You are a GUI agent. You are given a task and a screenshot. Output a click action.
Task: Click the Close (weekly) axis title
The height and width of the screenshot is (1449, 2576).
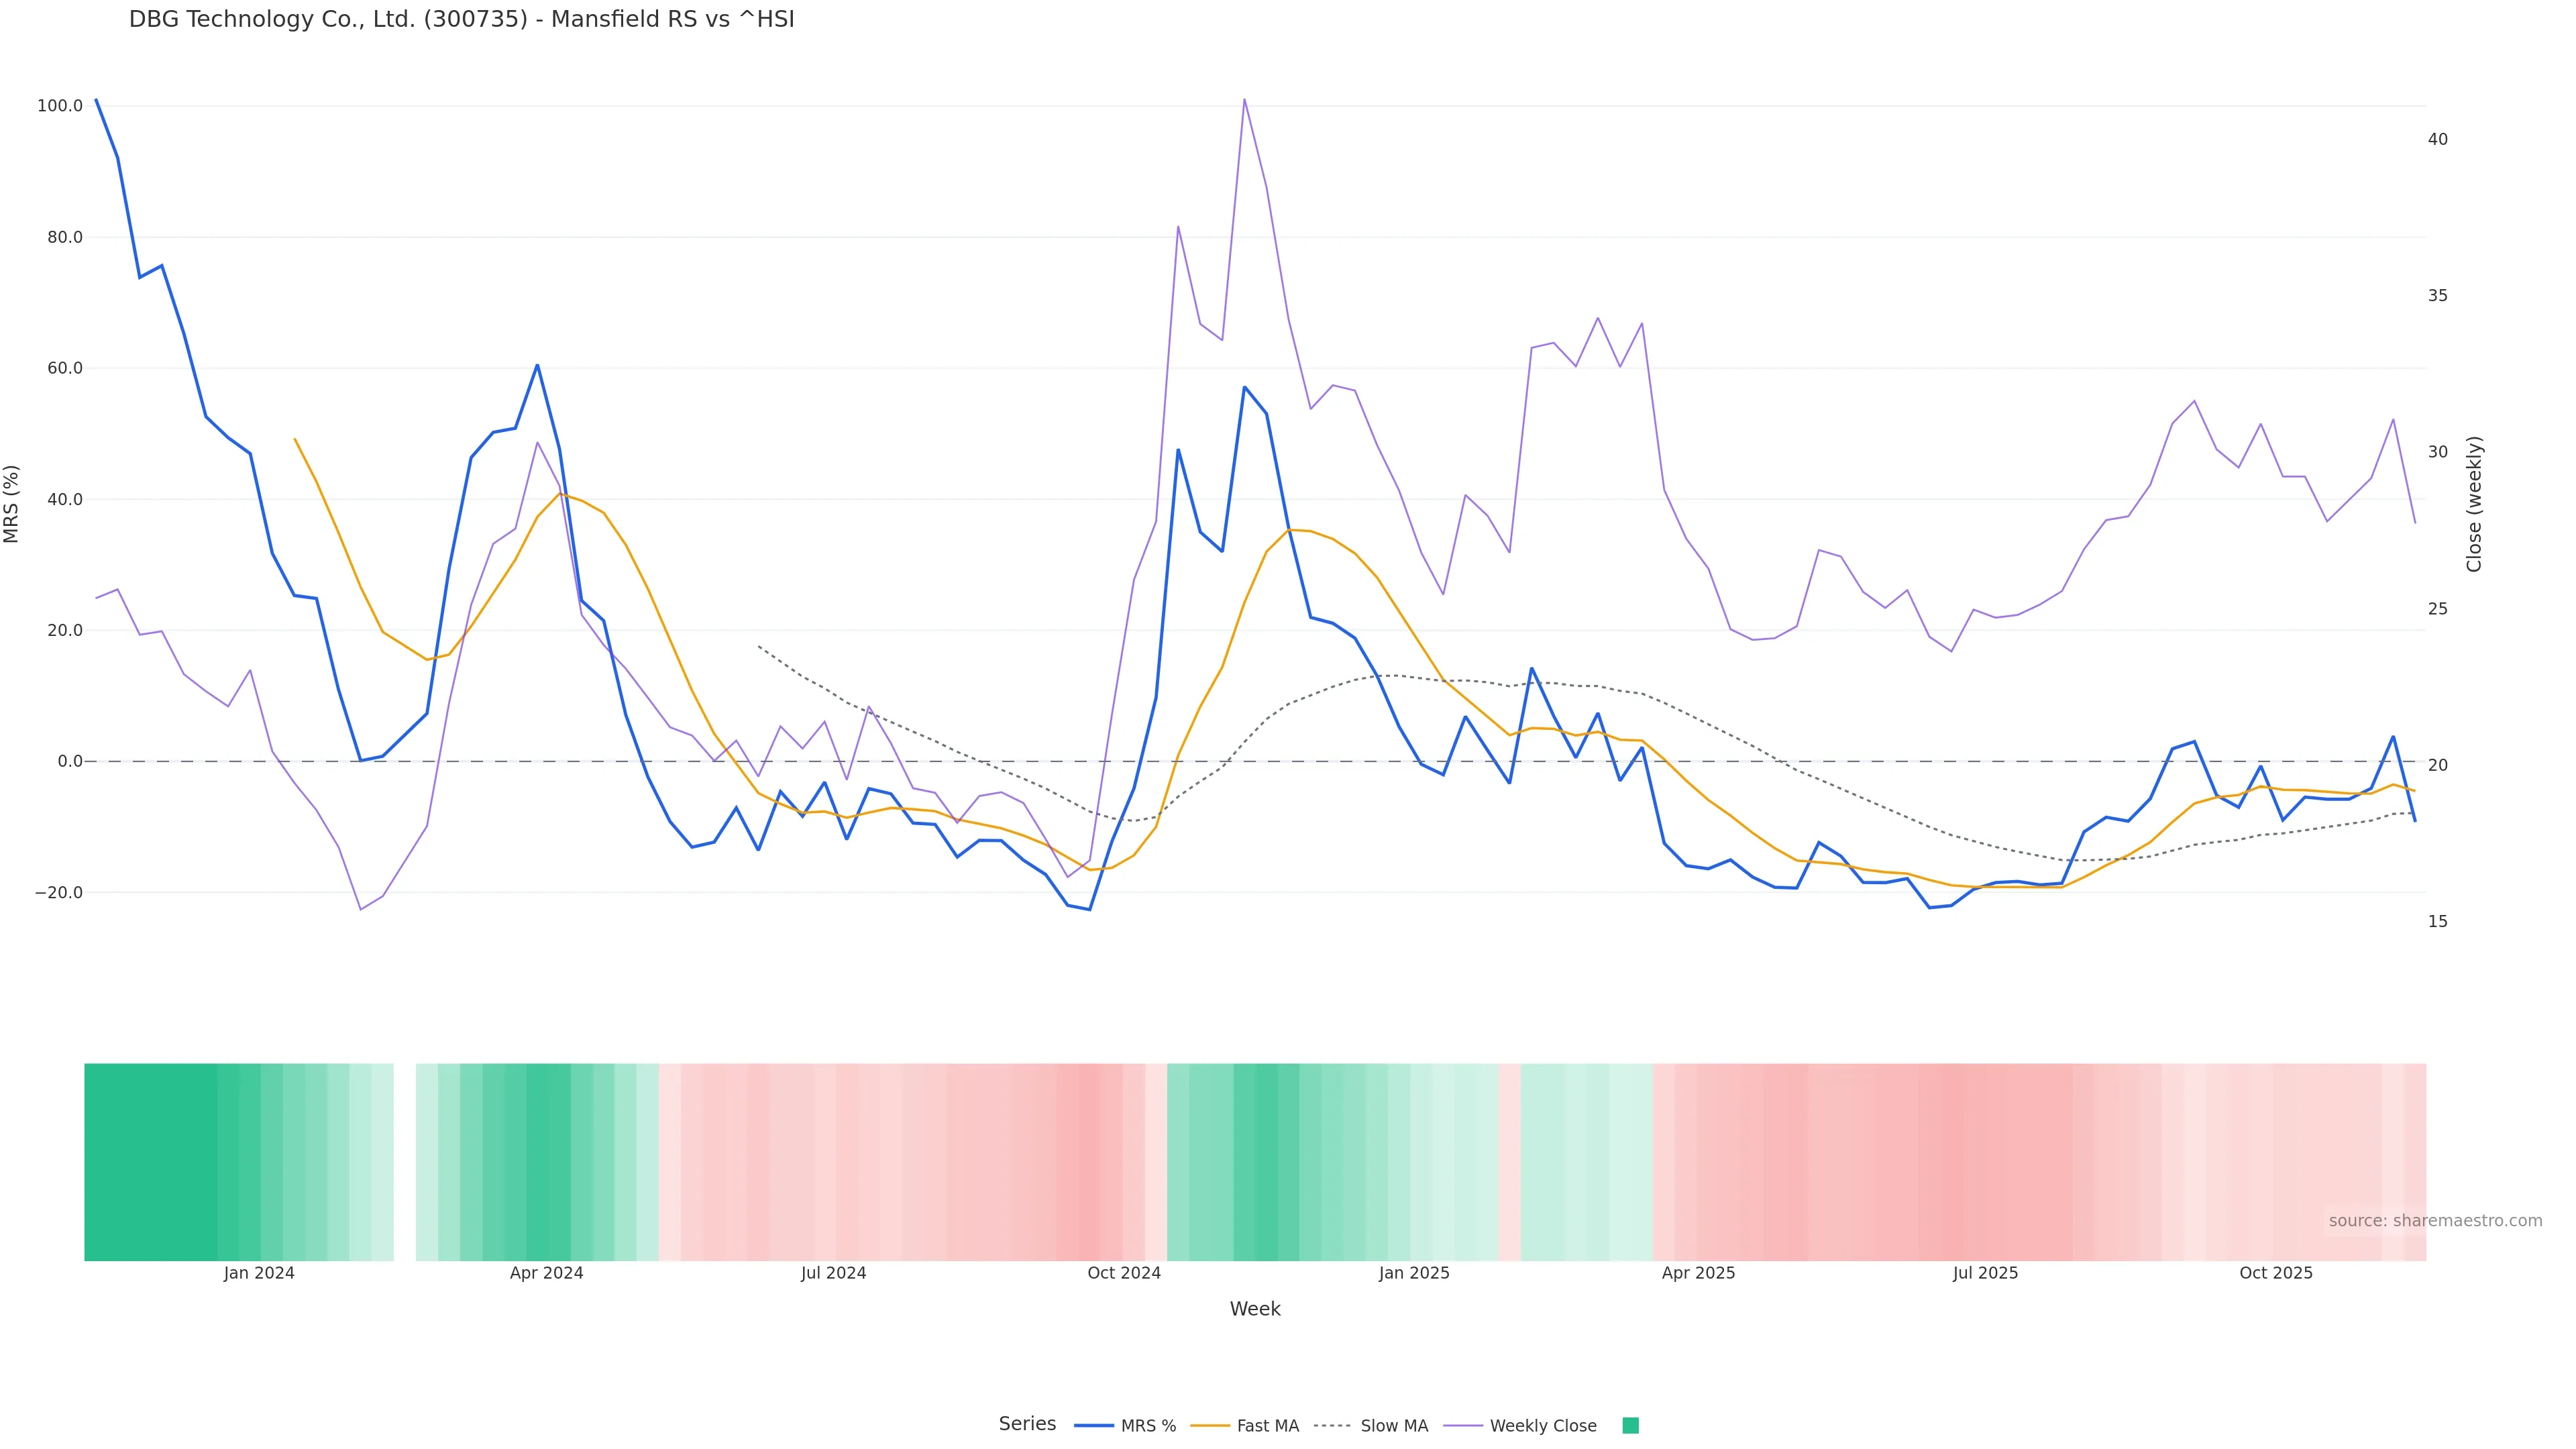(2474, 504)
